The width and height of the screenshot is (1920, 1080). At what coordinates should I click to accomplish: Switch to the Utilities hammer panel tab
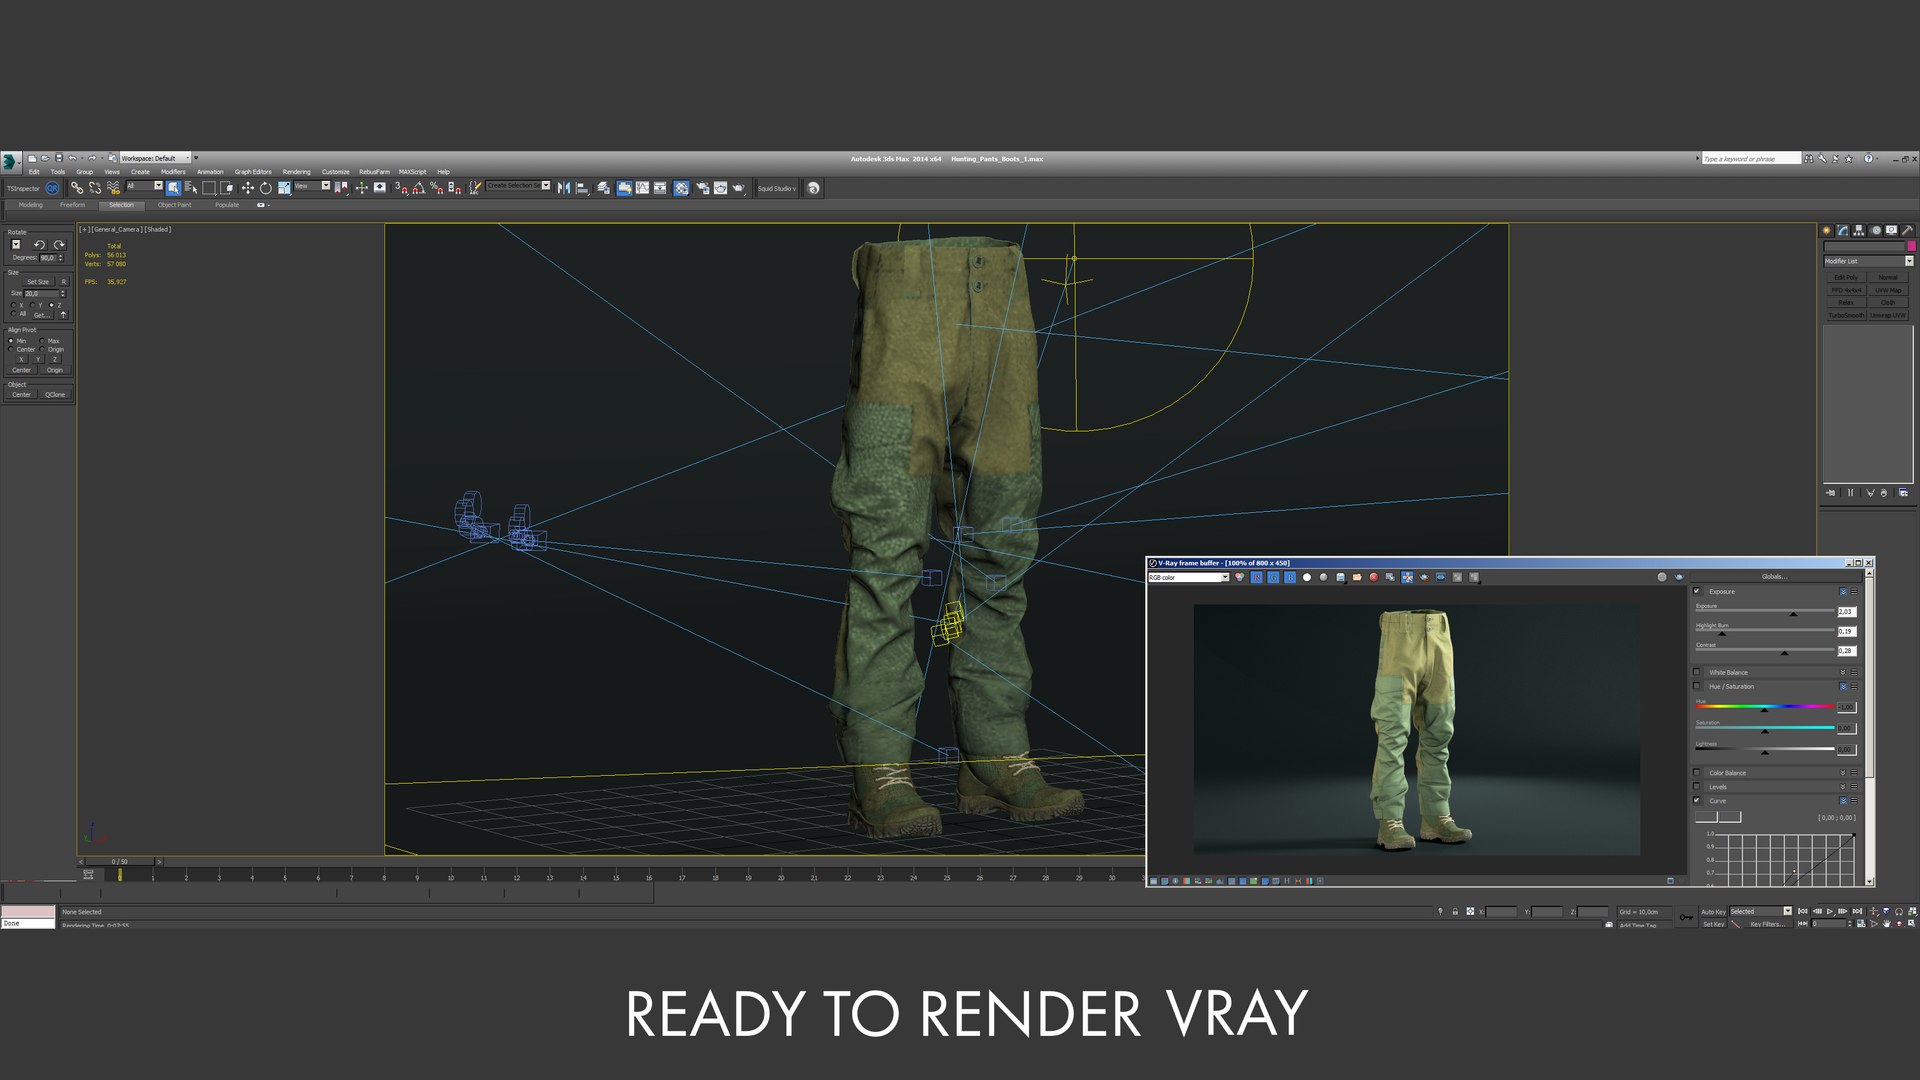pos(1908,230)
